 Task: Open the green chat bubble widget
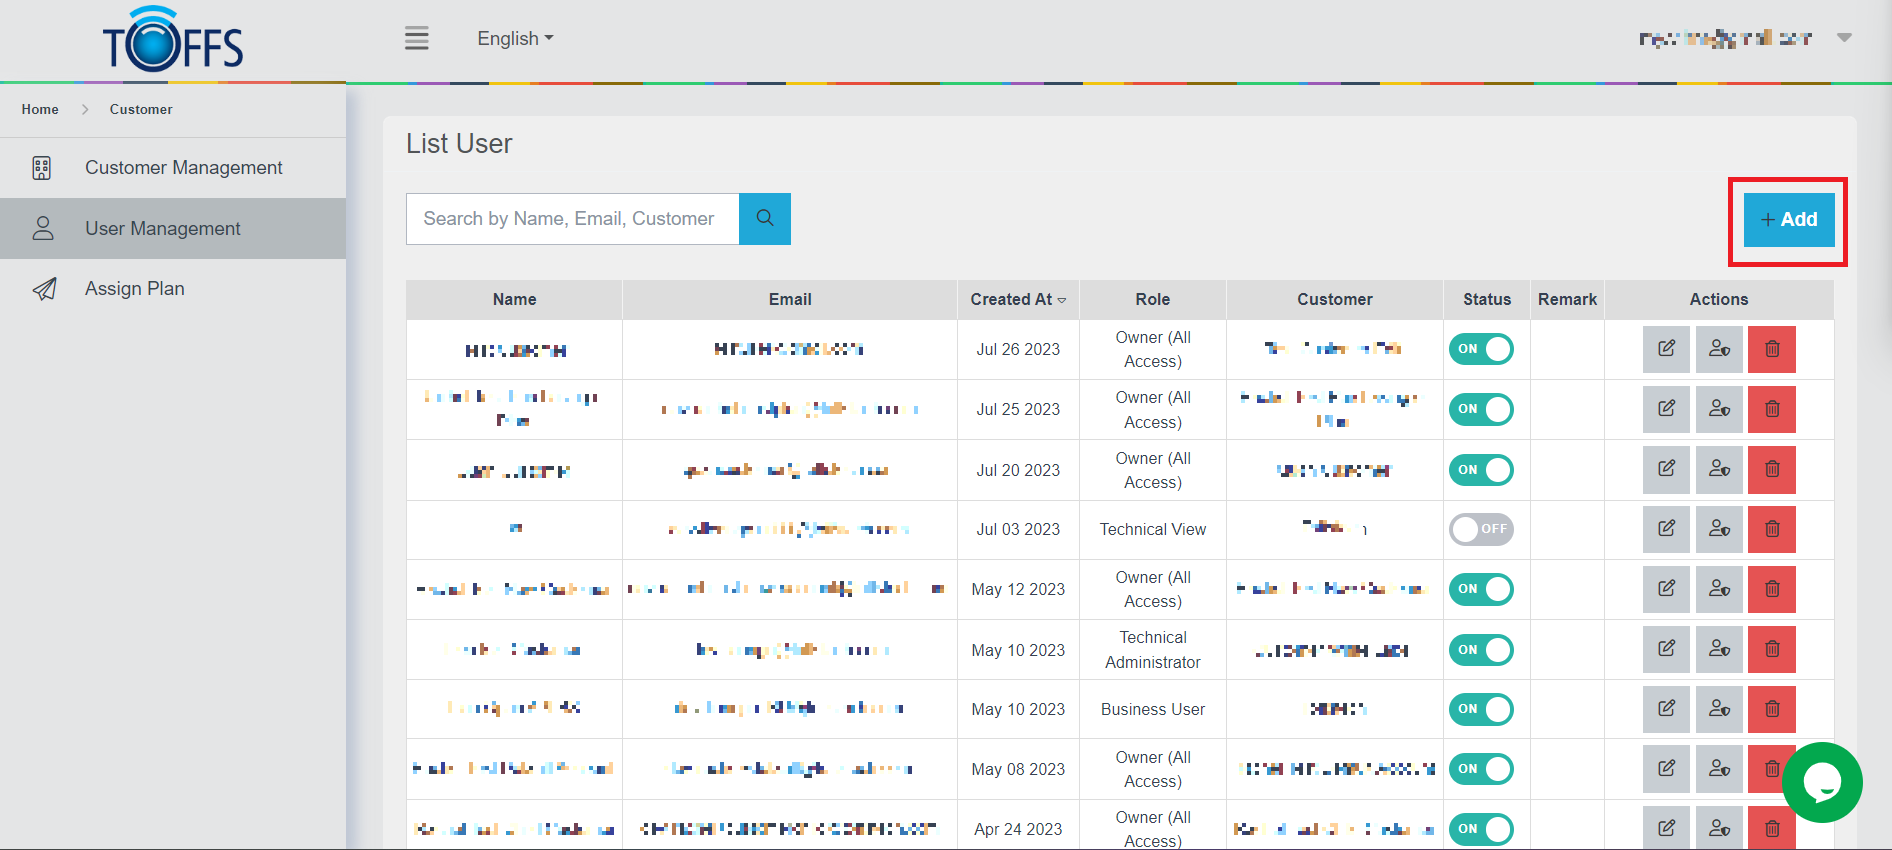pos(1821,782)
